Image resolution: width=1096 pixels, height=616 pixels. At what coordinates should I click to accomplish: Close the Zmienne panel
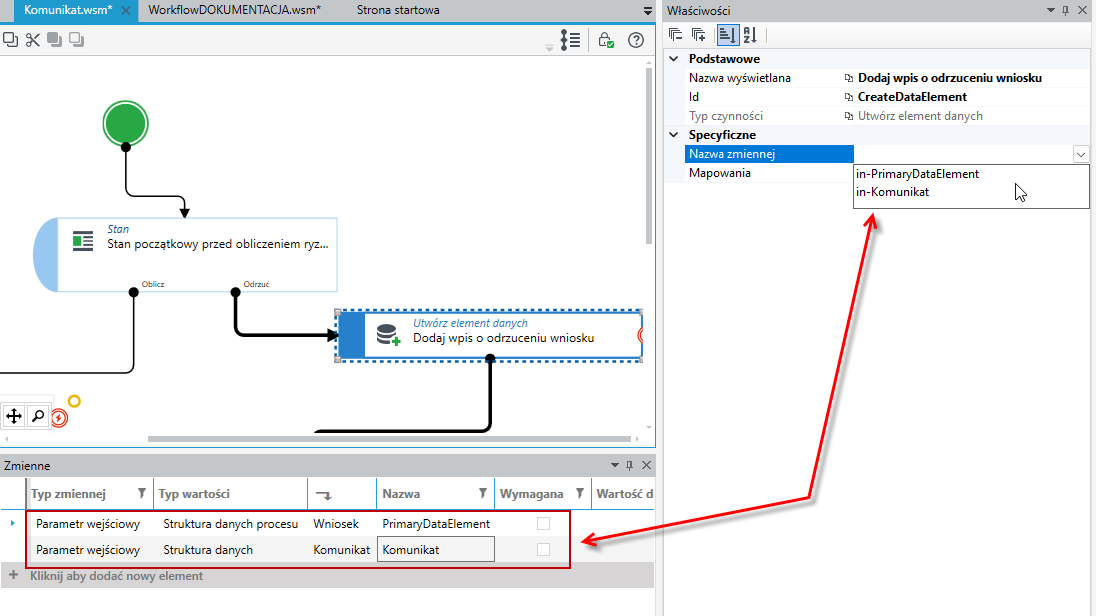click(647, 465)
